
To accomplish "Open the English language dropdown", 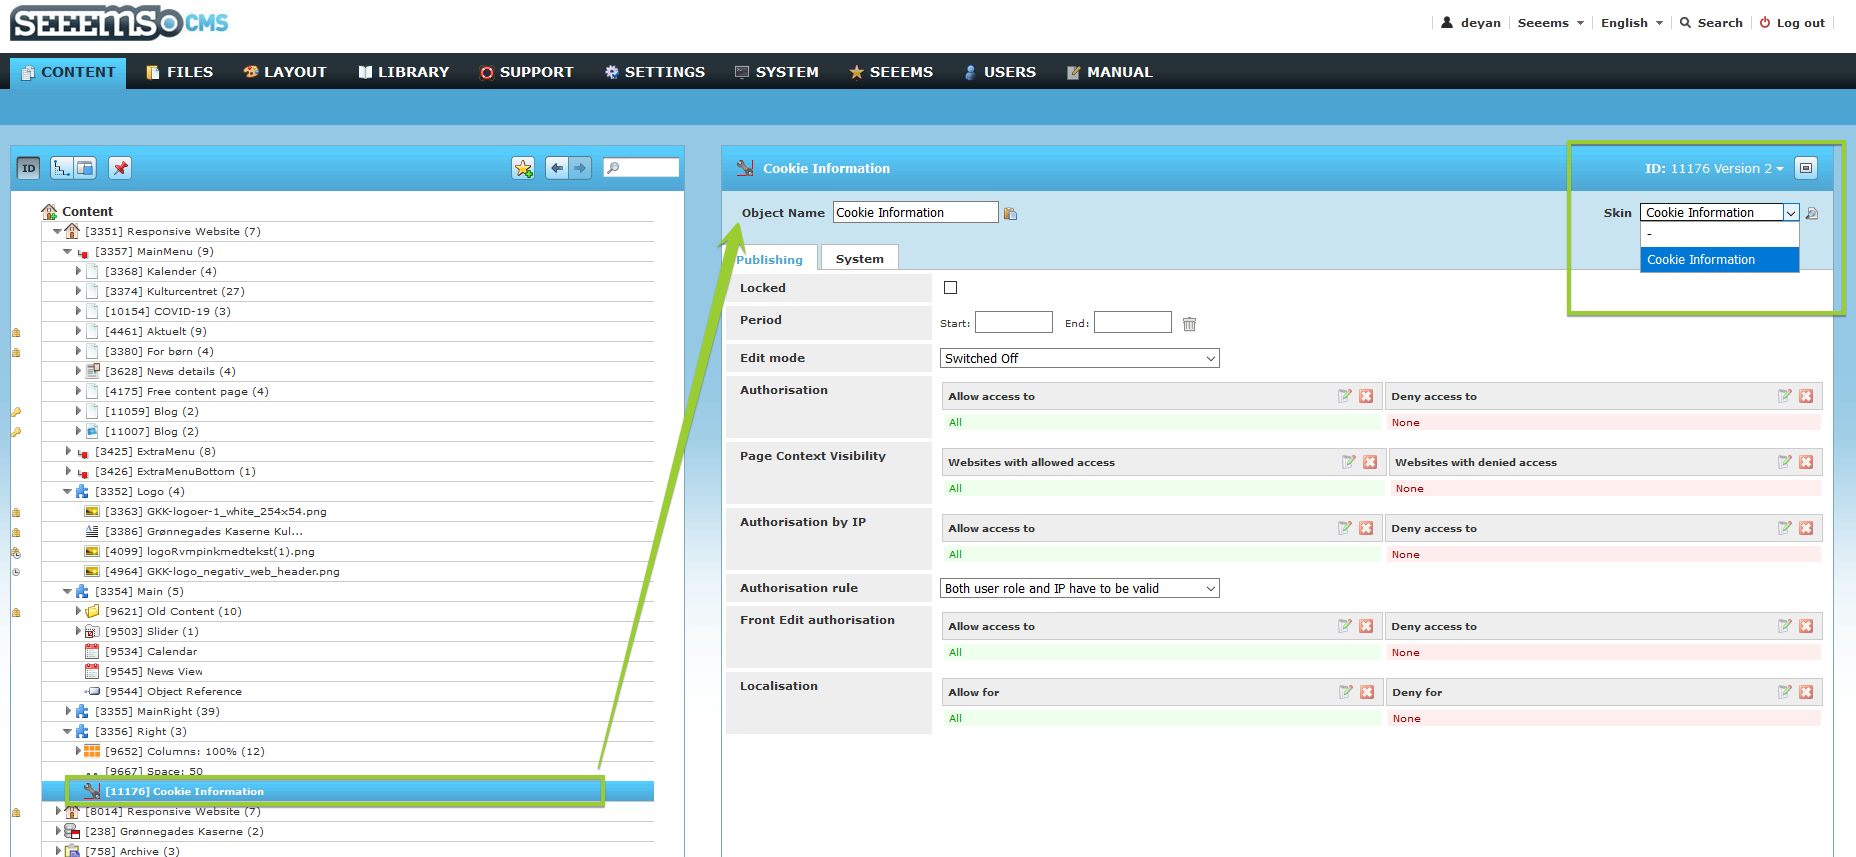I will click(x=1632, y=23).
